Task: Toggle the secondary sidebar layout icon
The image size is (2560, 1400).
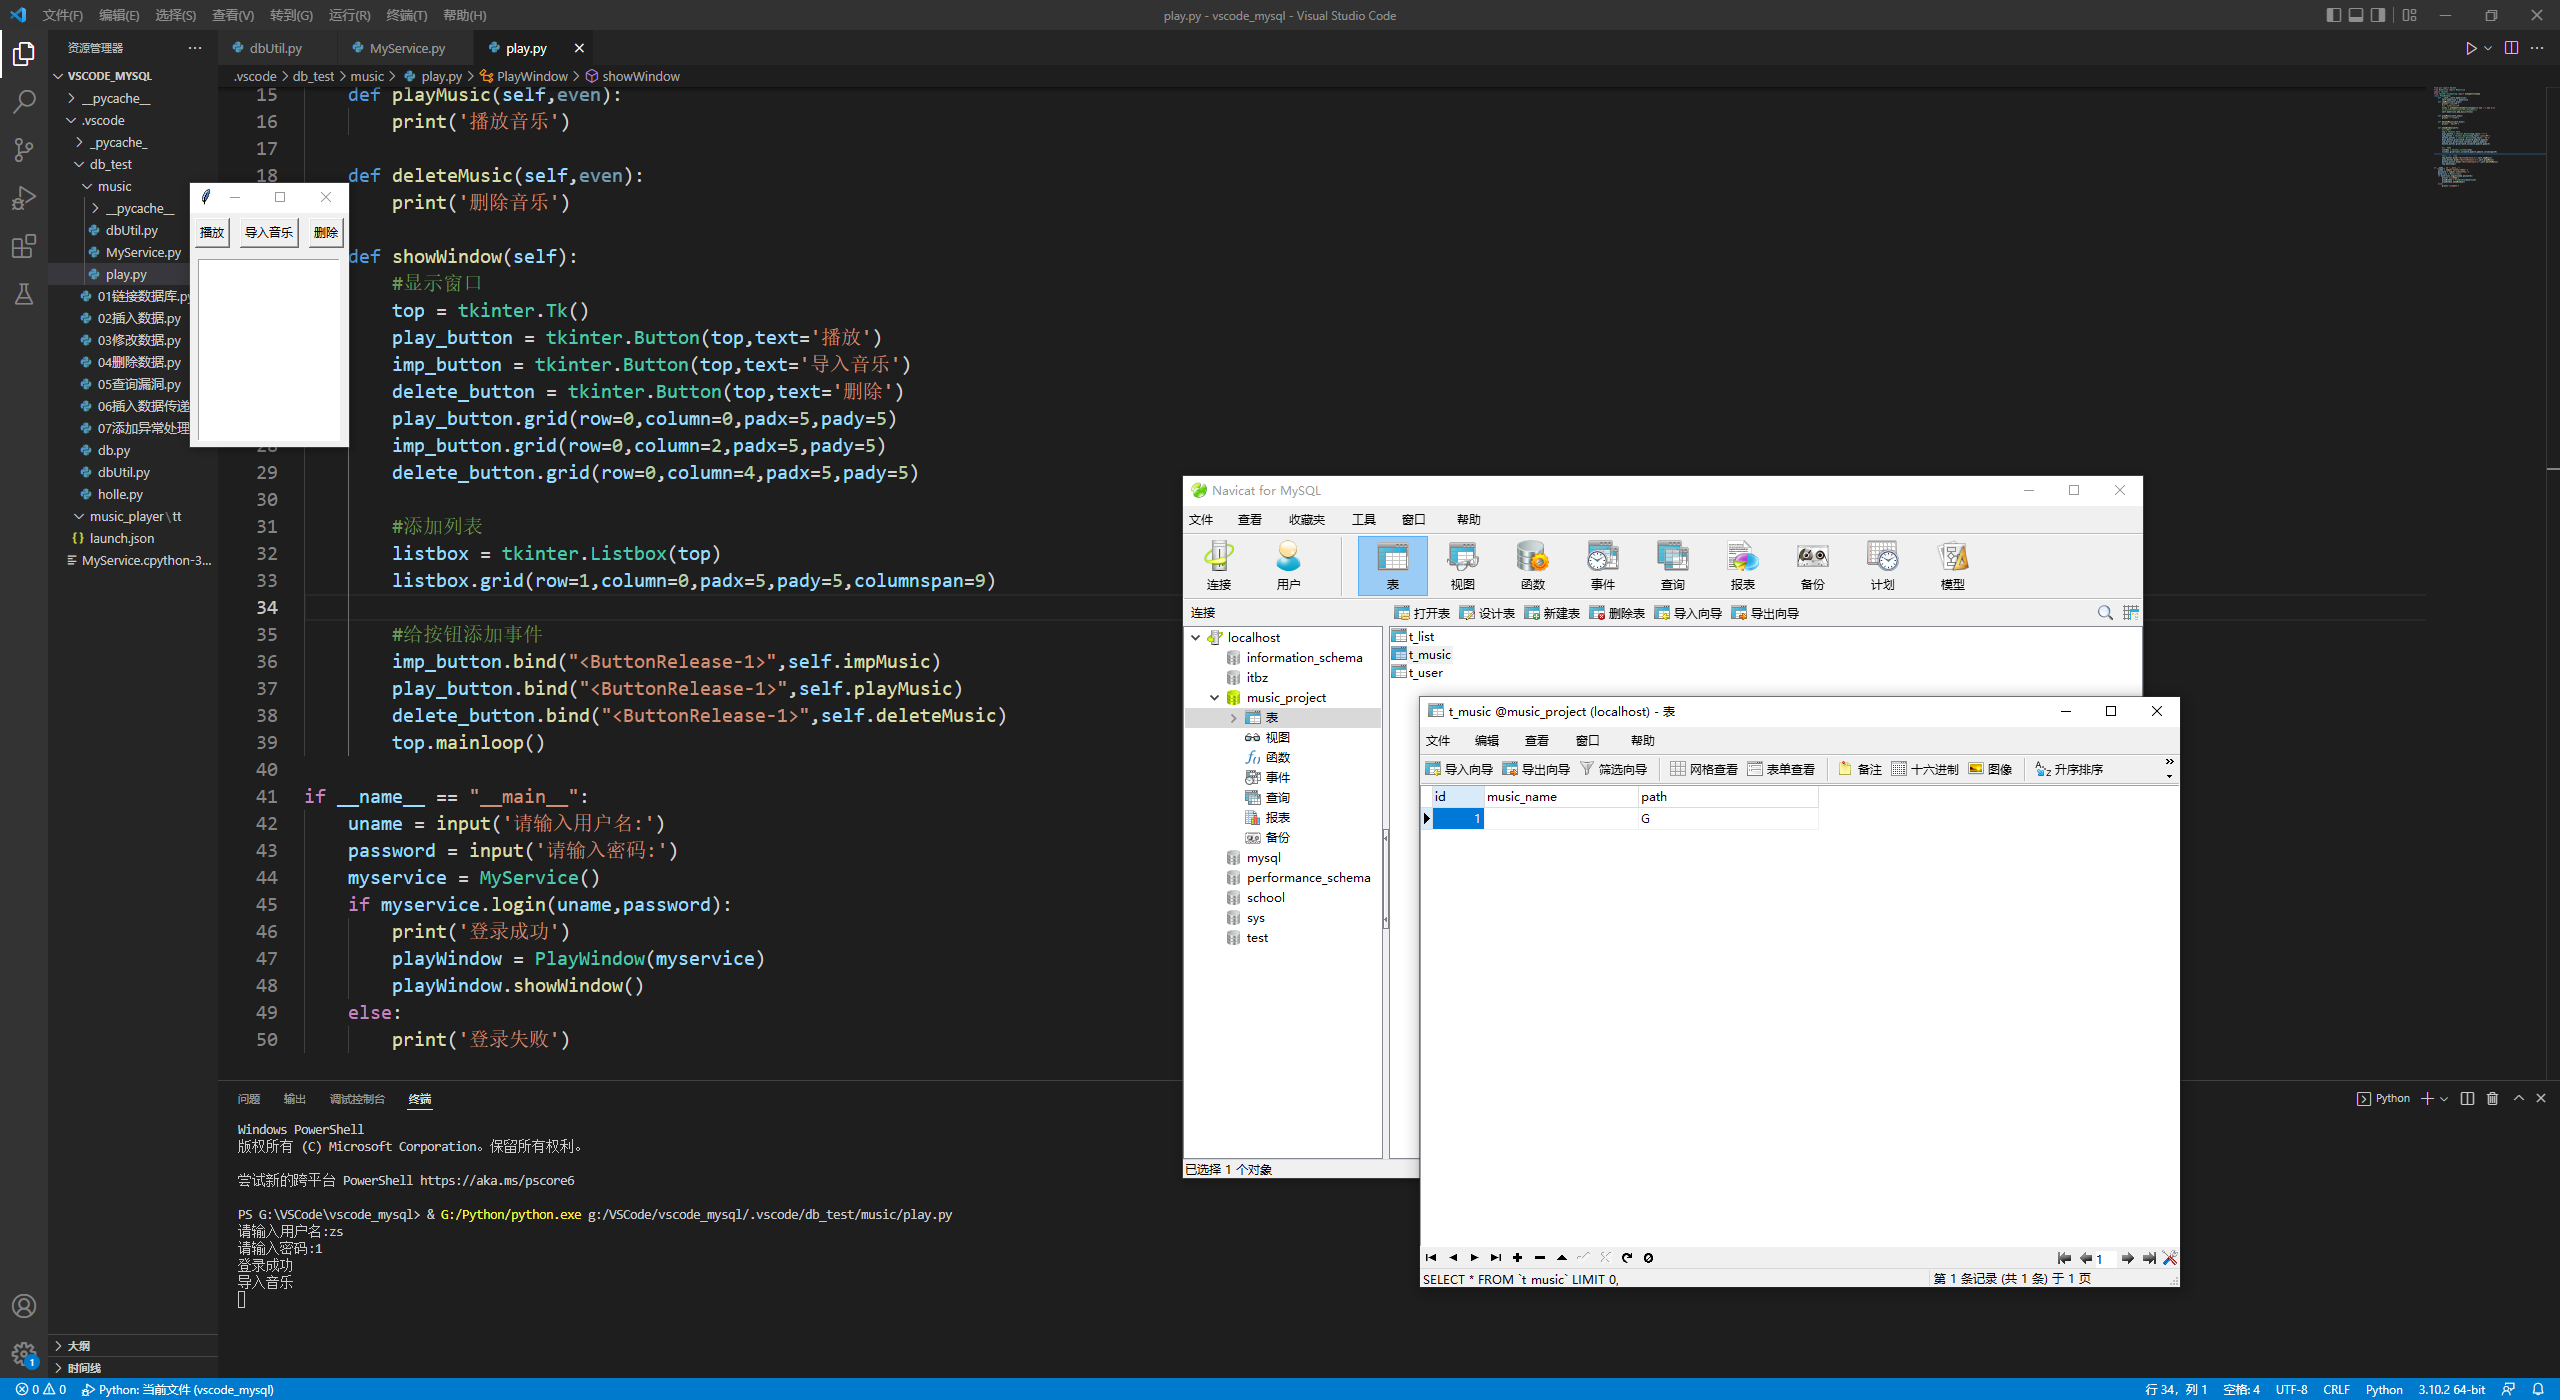Action: tap(2378, 15)
